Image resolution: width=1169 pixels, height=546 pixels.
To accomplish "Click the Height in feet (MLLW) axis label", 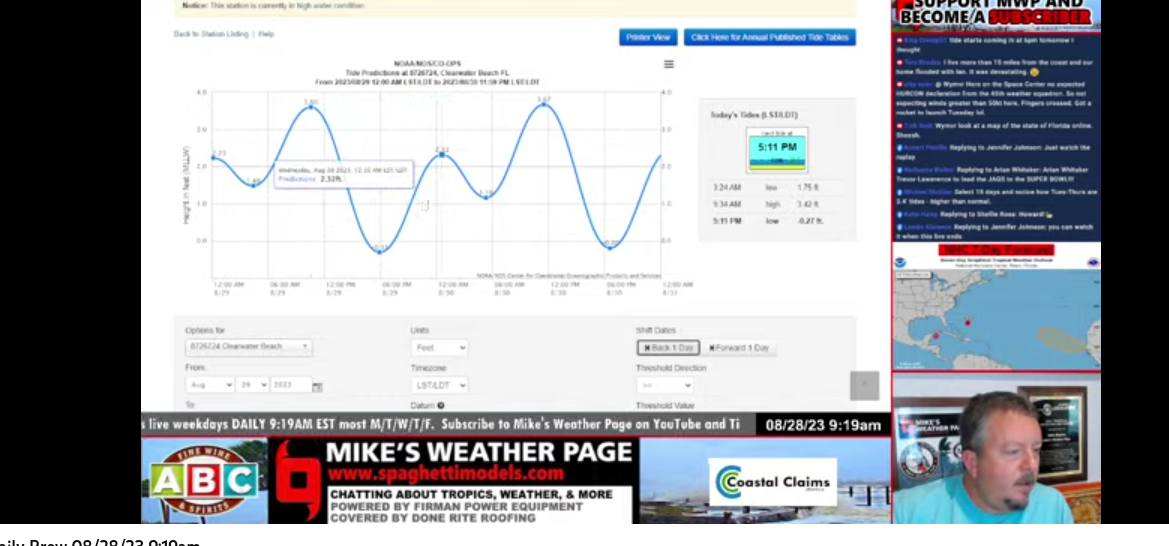I will tap(186, 184).
